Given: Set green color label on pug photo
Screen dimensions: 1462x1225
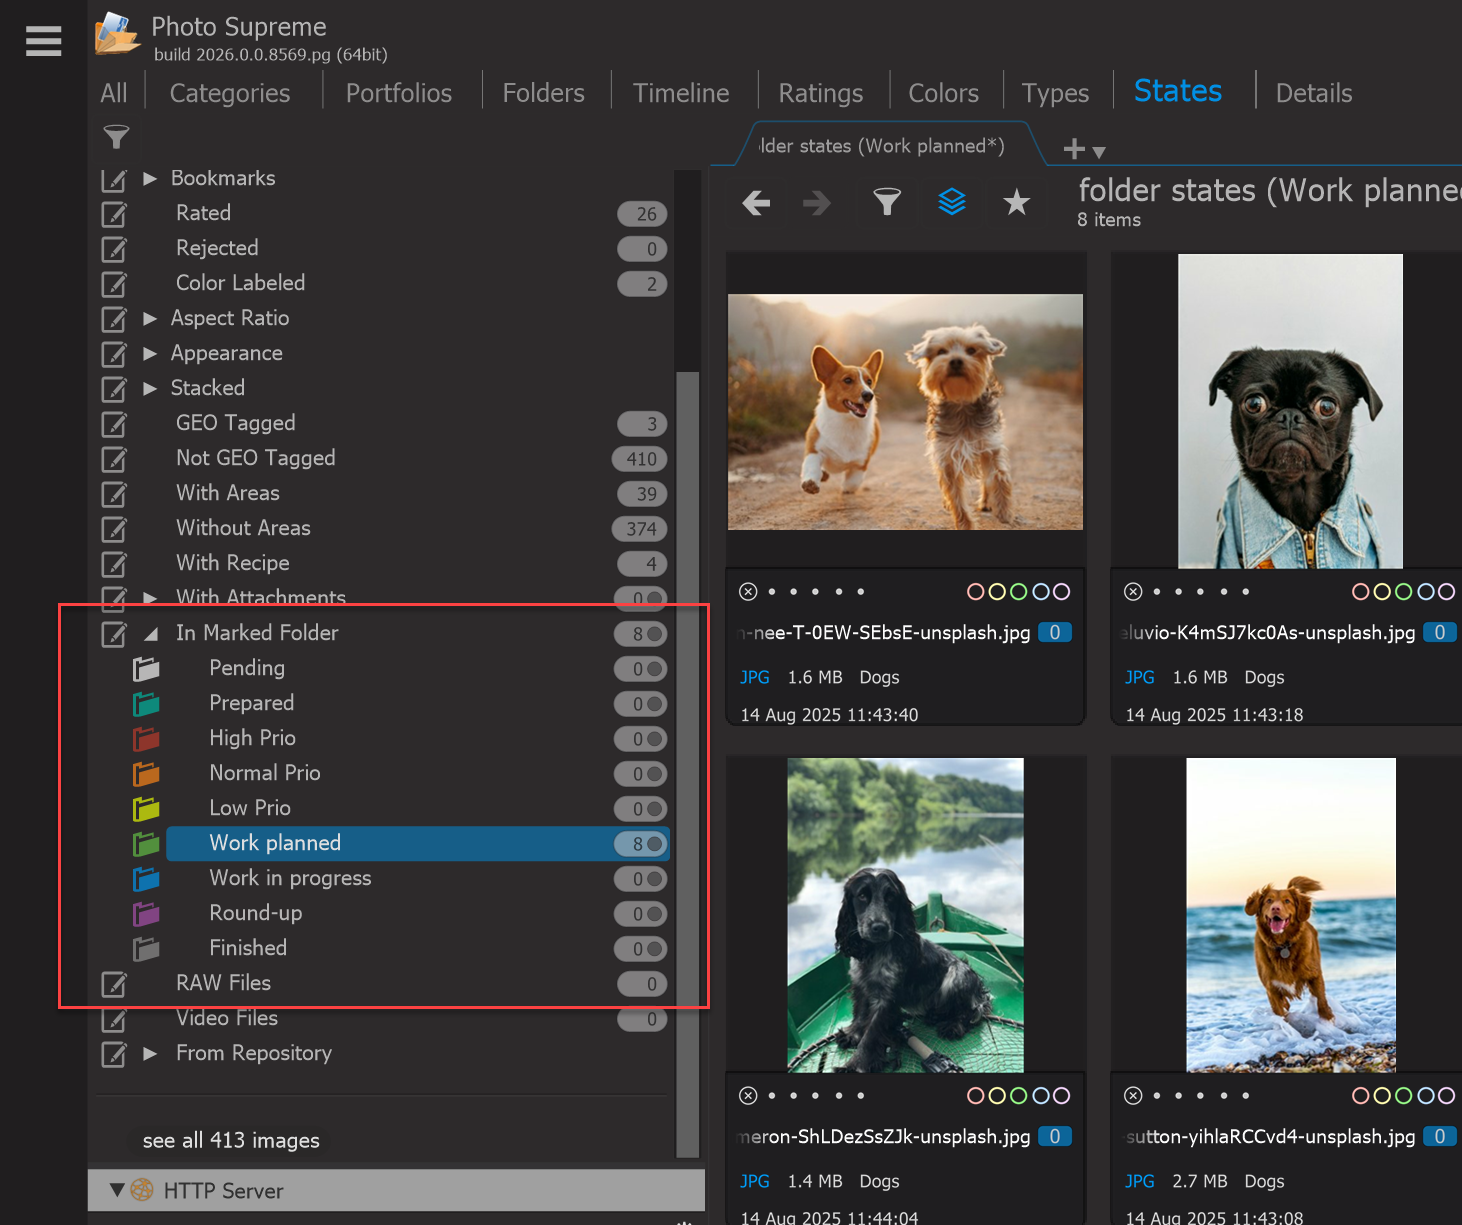Looking at the screenshot, I should (1403, 592).
